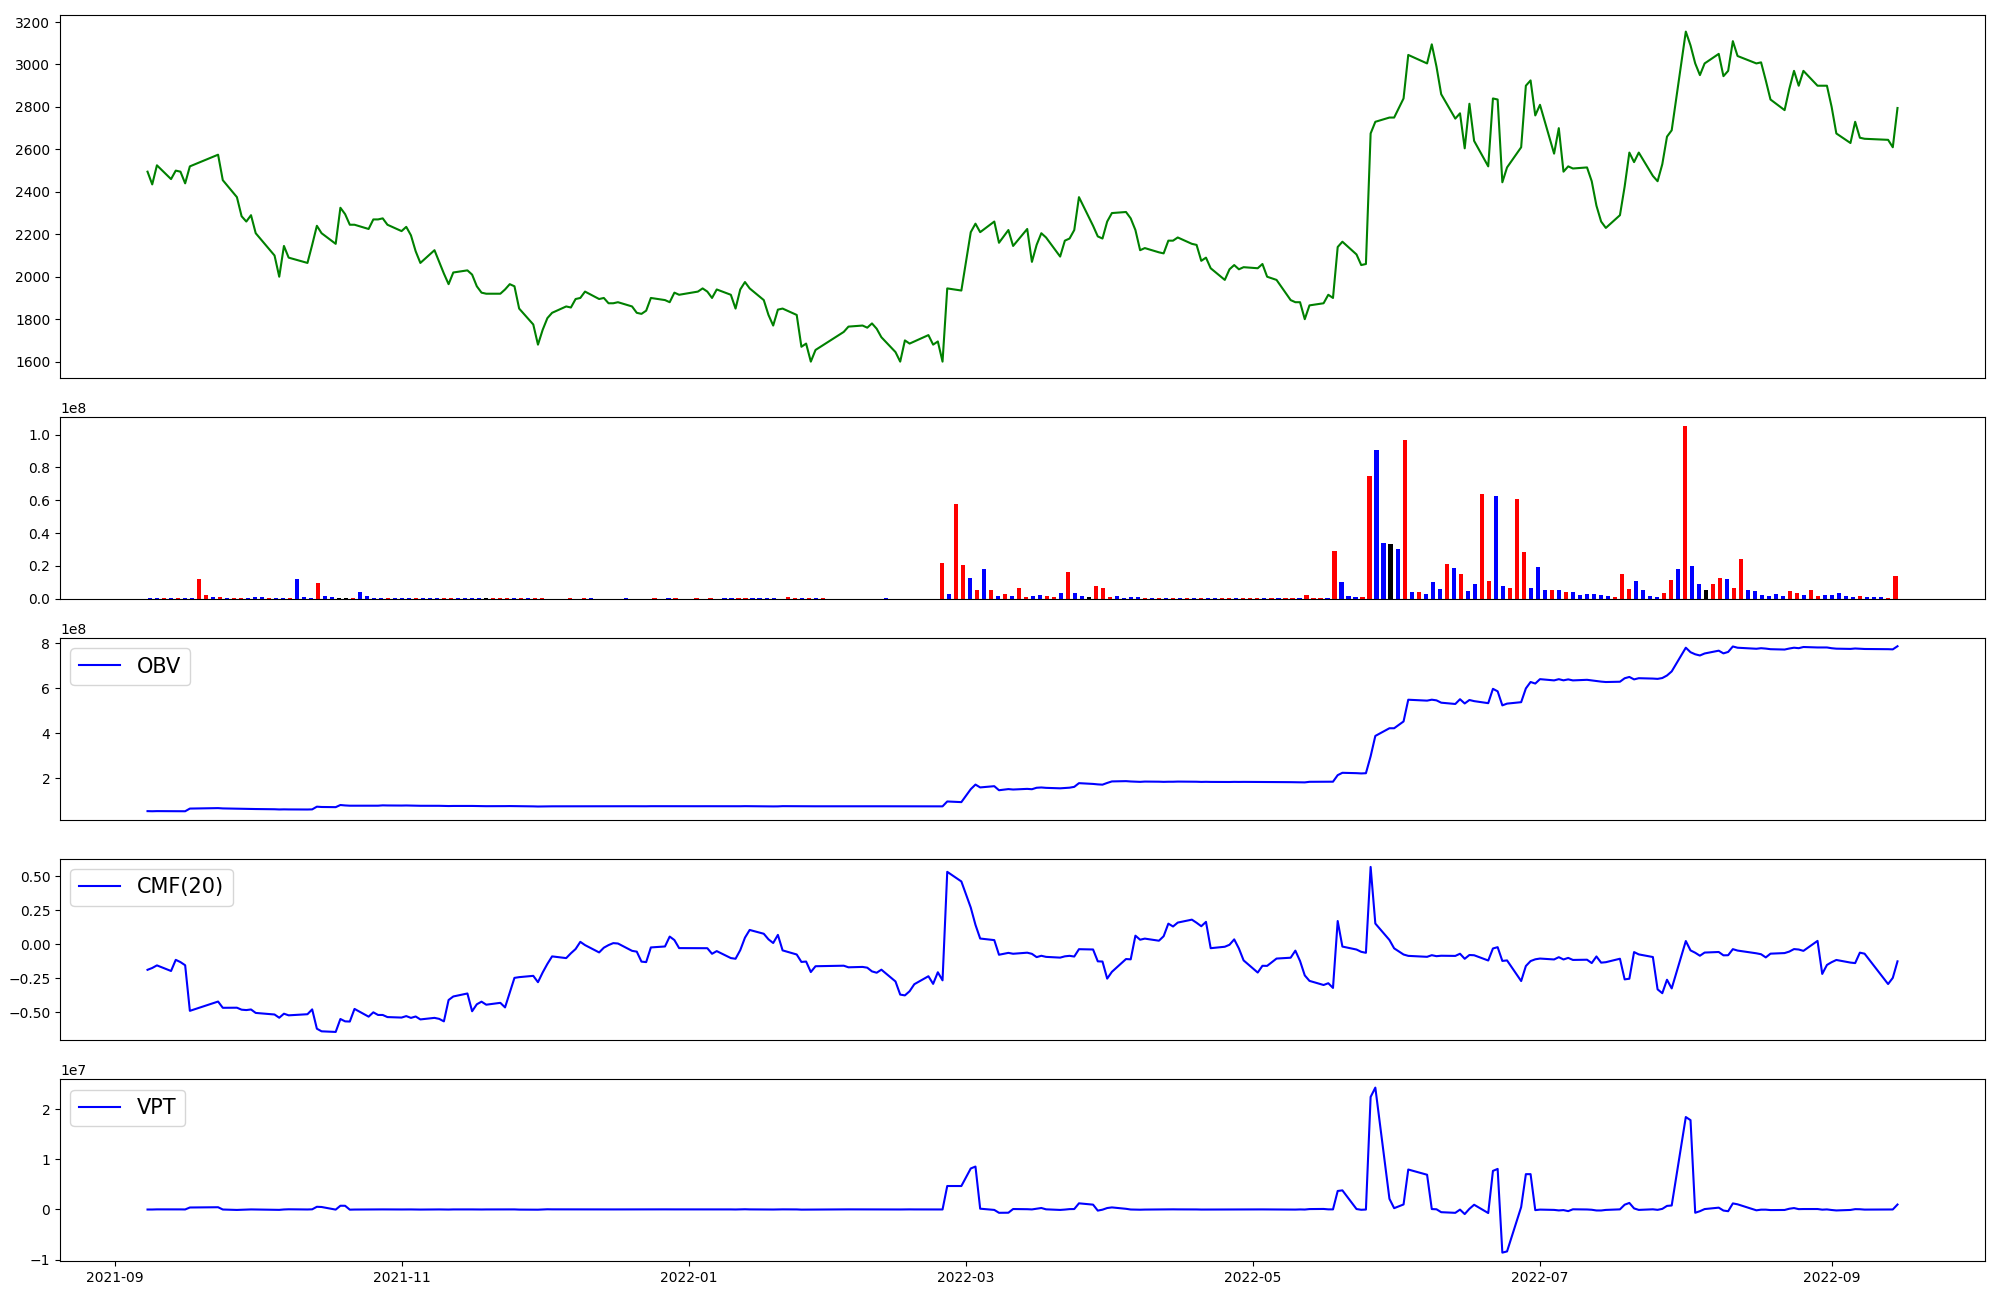Click the tallest blue volume bar
Viewport: 2000px width, 1300px height.
(x=1376, y=524)
